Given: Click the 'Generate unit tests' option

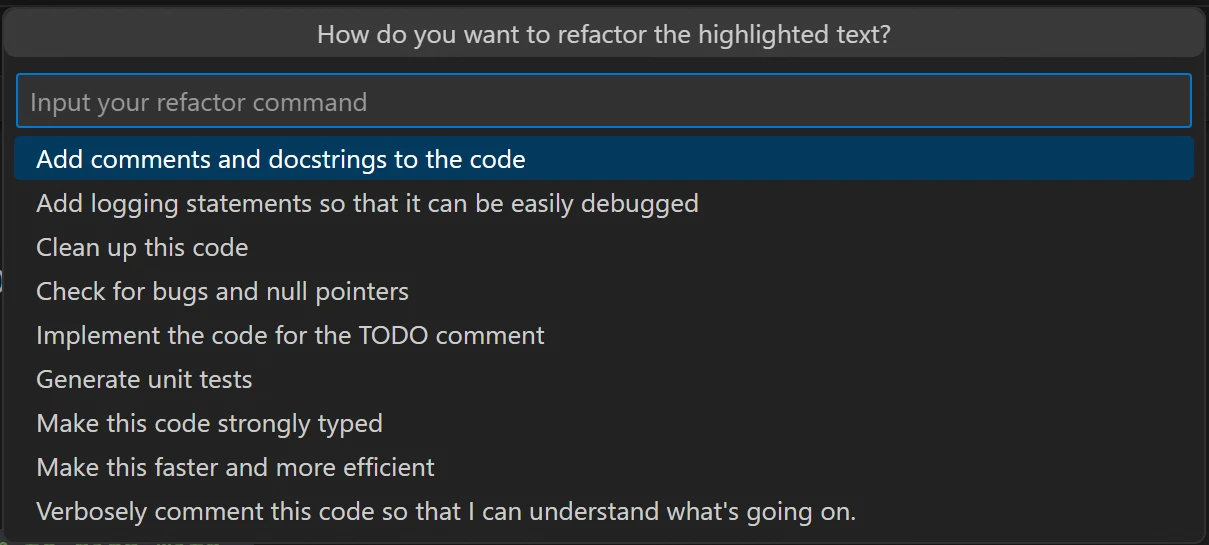Looking at the screenshot, I should [144, 379].
